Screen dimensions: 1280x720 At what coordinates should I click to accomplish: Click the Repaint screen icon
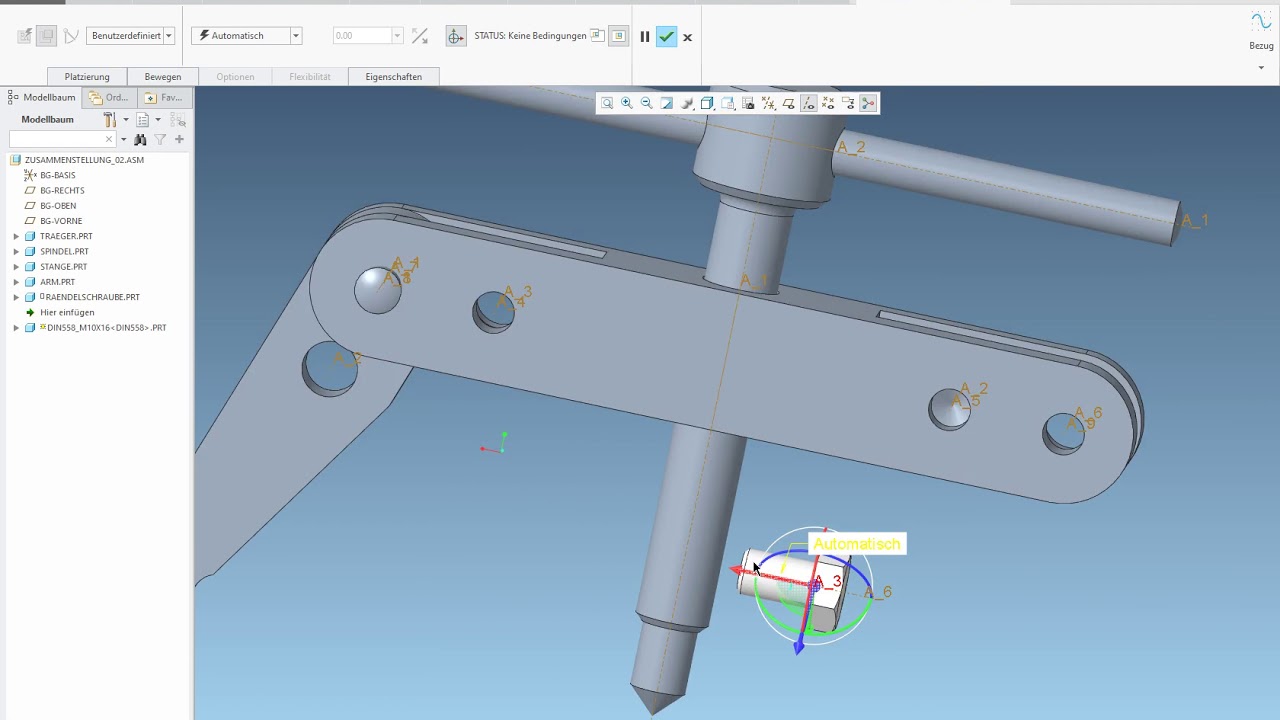coord(667,103)
